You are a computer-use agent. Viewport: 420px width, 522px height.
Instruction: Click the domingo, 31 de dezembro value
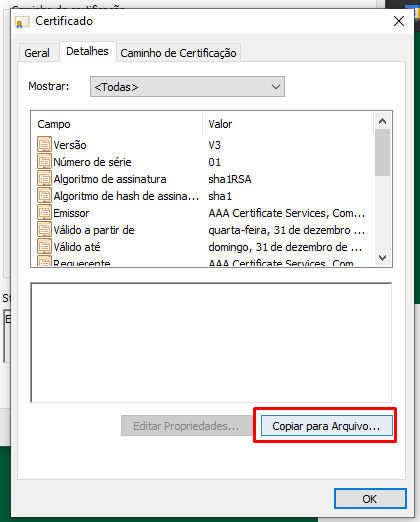(x=285, y=247)
